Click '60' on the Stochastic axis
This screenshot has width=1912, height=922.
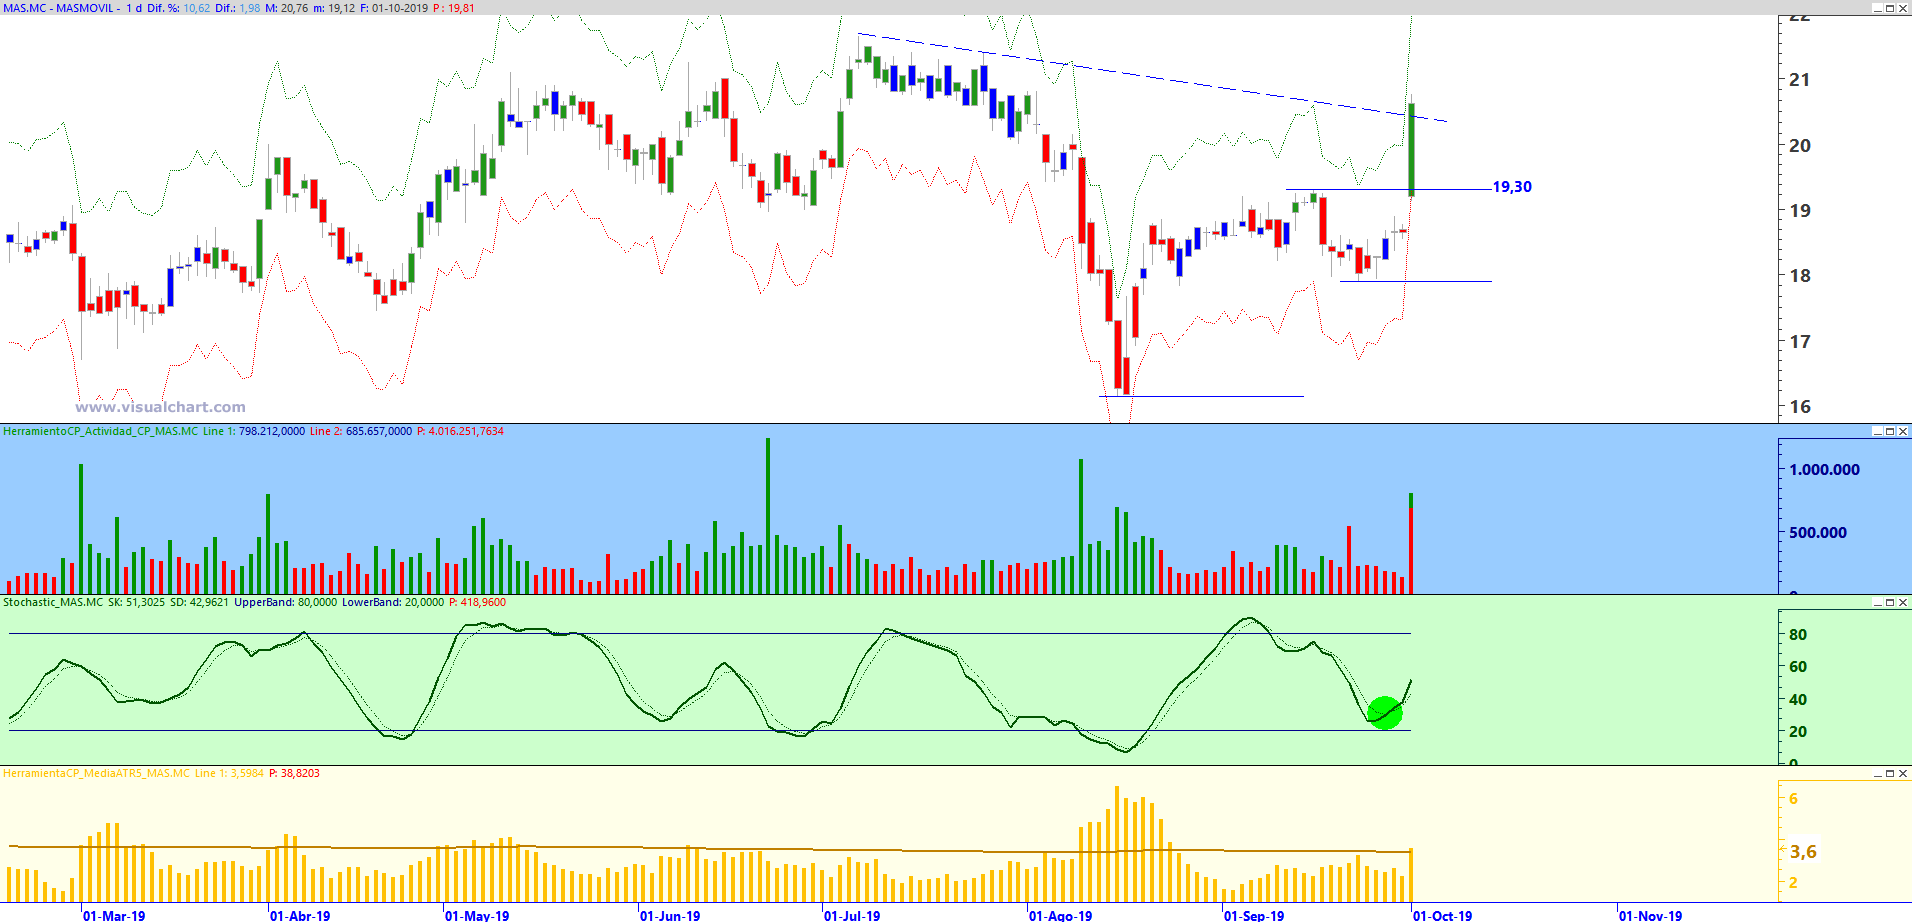click(1798, 667)
